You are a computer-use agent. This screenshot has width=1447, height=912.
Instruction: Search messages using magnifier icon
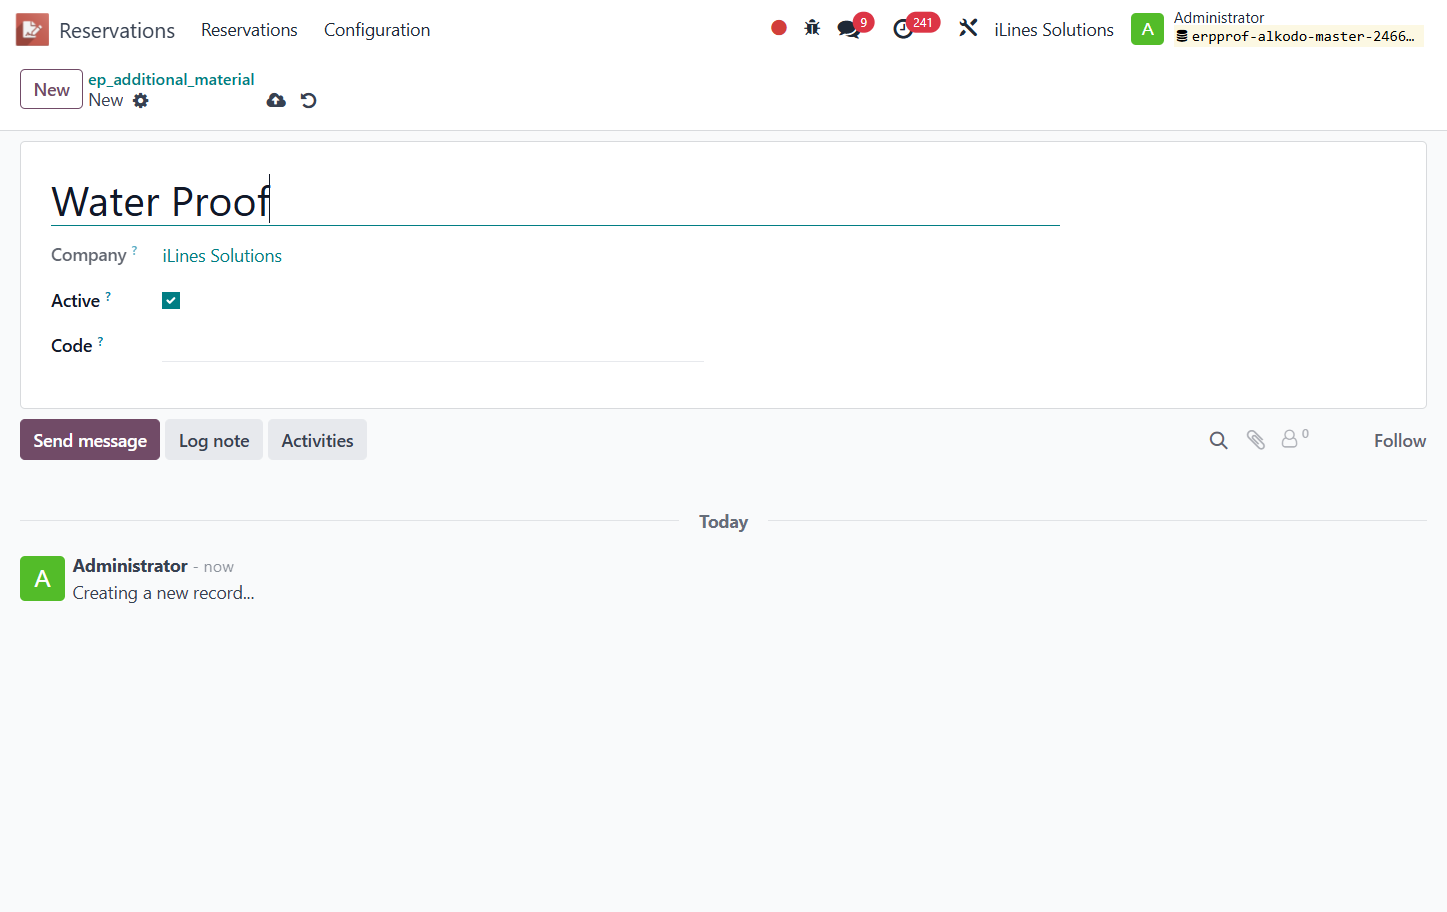pyautogui.click(x=1218, y=440)
